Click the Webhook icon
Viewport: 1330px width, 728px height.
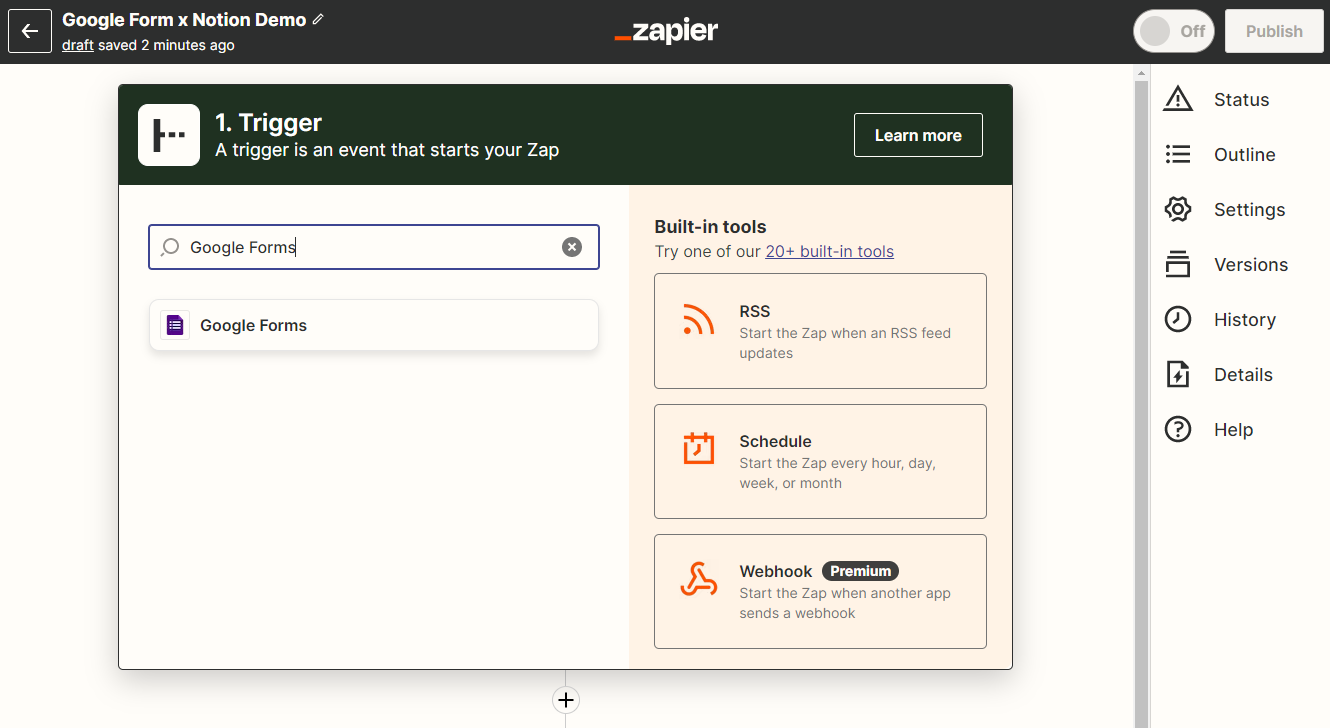click(x=698, y=579)
